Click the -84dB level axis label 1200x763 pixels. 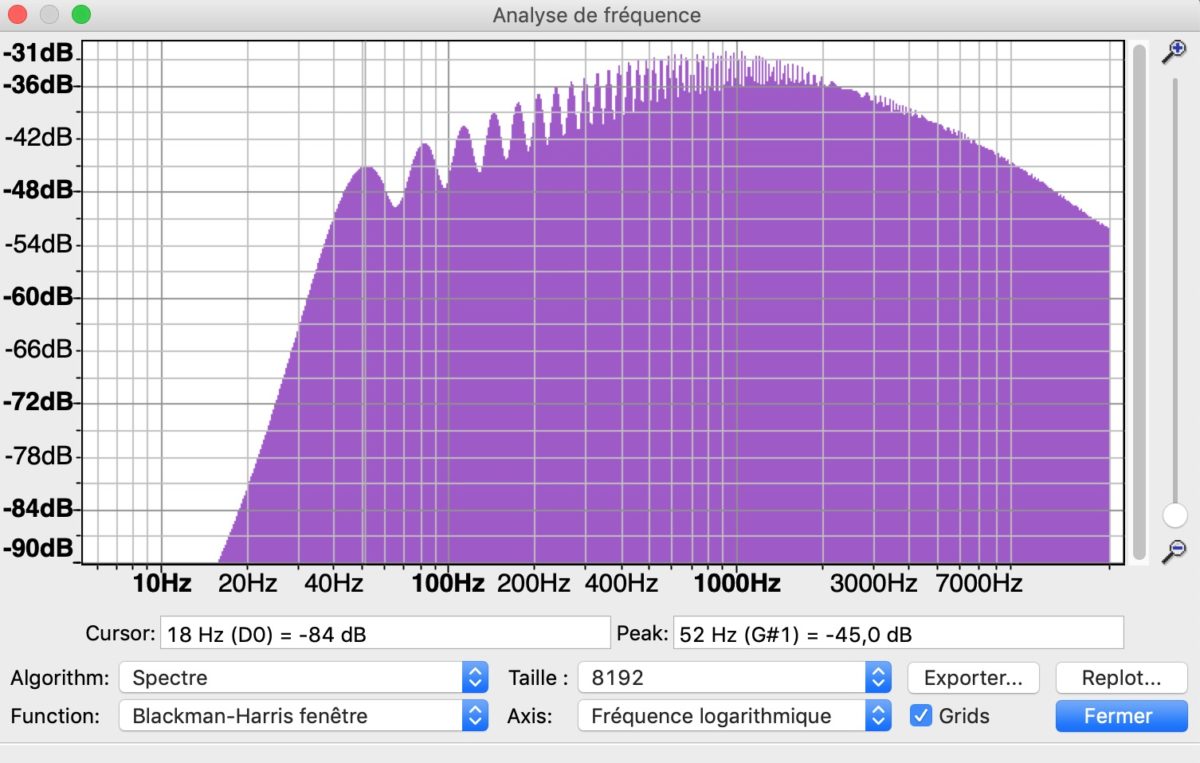[x=38, y=509]
